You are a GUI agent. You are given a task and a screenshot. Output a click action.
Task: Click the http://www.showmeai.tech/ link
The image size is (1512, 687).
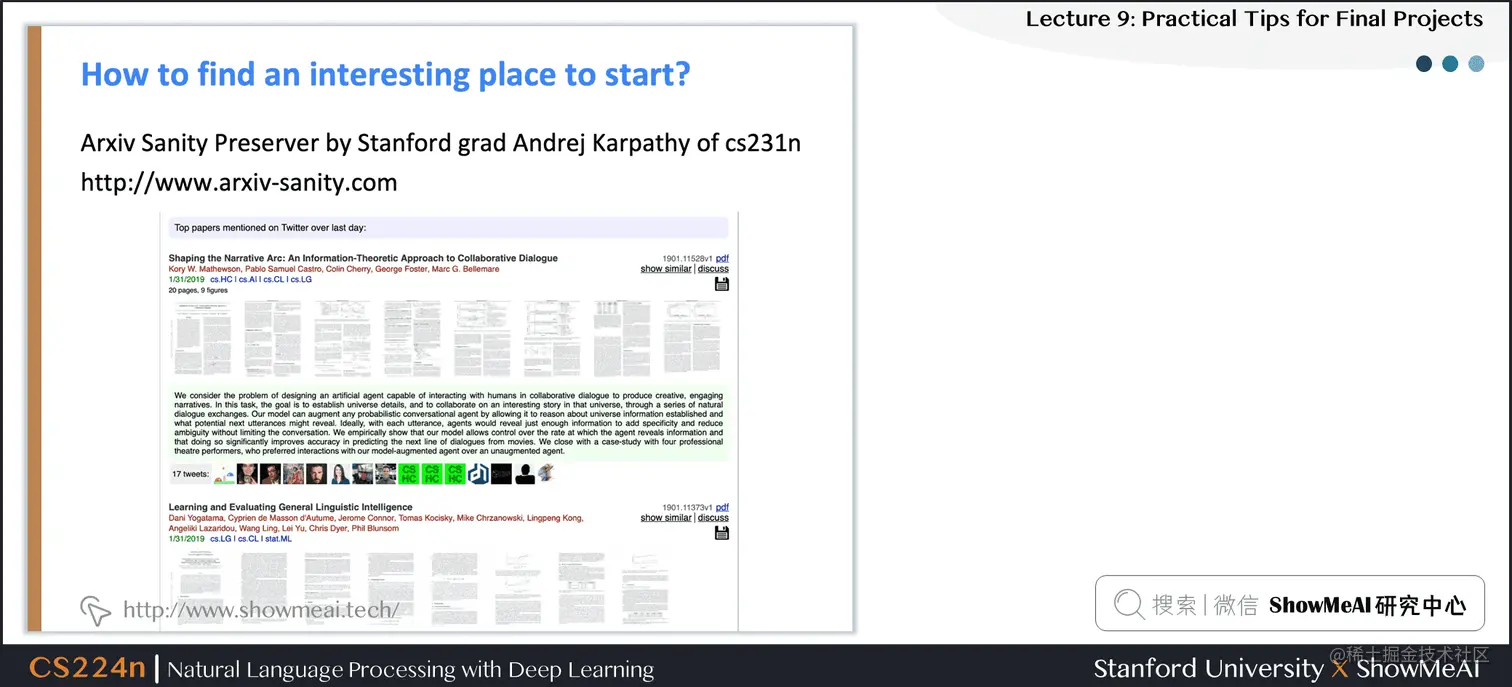tap(261, 610)
